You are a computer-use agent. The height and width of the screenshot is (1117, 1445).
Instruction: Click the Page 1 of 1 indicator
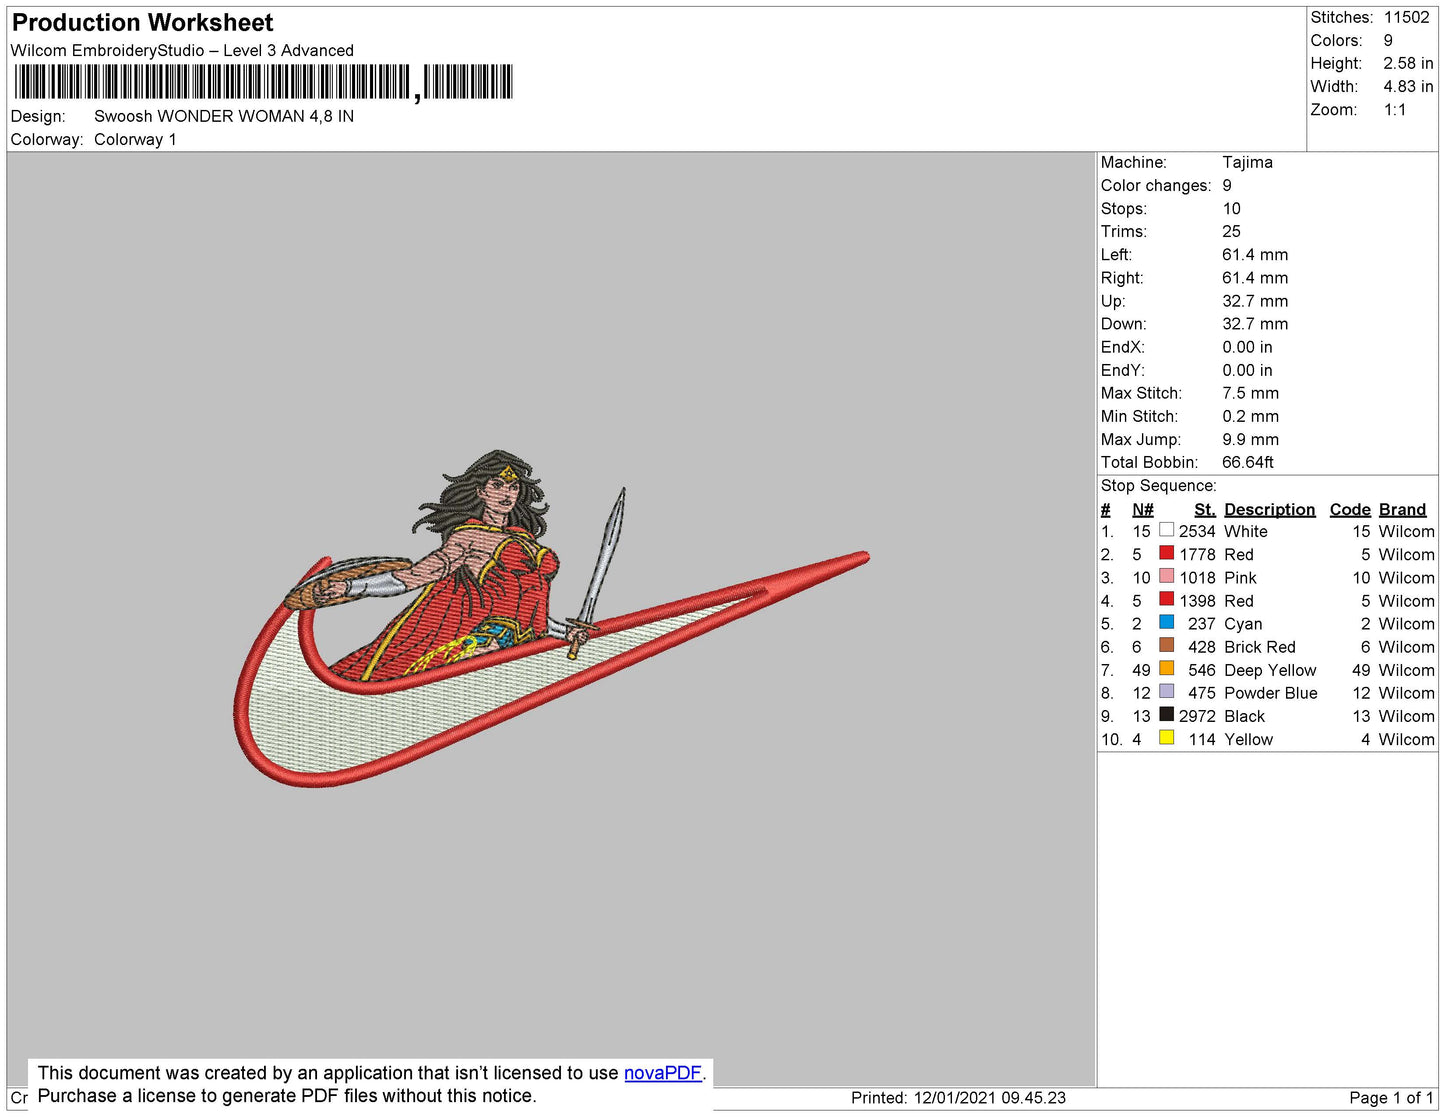click(x=1391, y=1098)
